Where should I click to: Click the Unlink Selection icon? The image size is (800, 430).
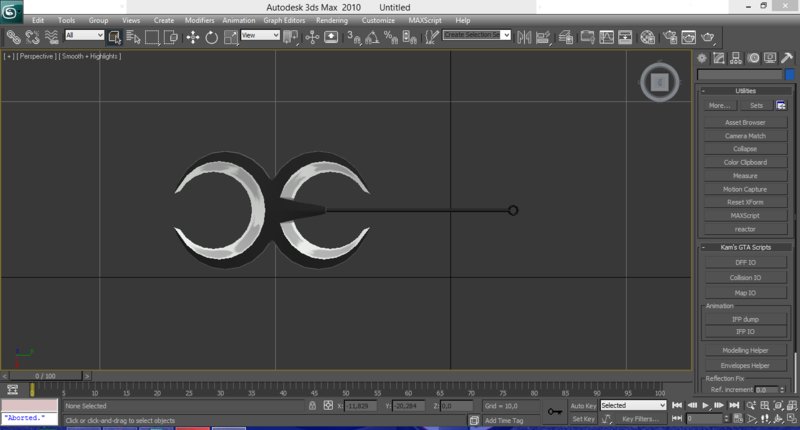click(x=32, y=37)
